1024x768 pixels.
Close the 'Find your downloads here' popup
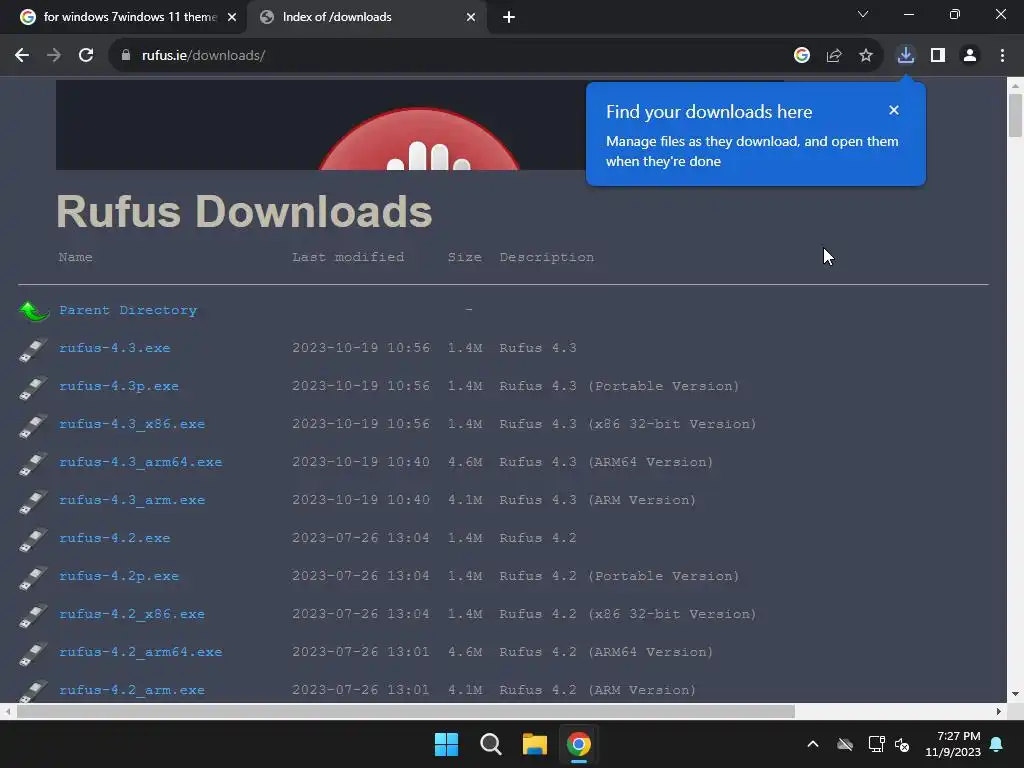(894, 110)
